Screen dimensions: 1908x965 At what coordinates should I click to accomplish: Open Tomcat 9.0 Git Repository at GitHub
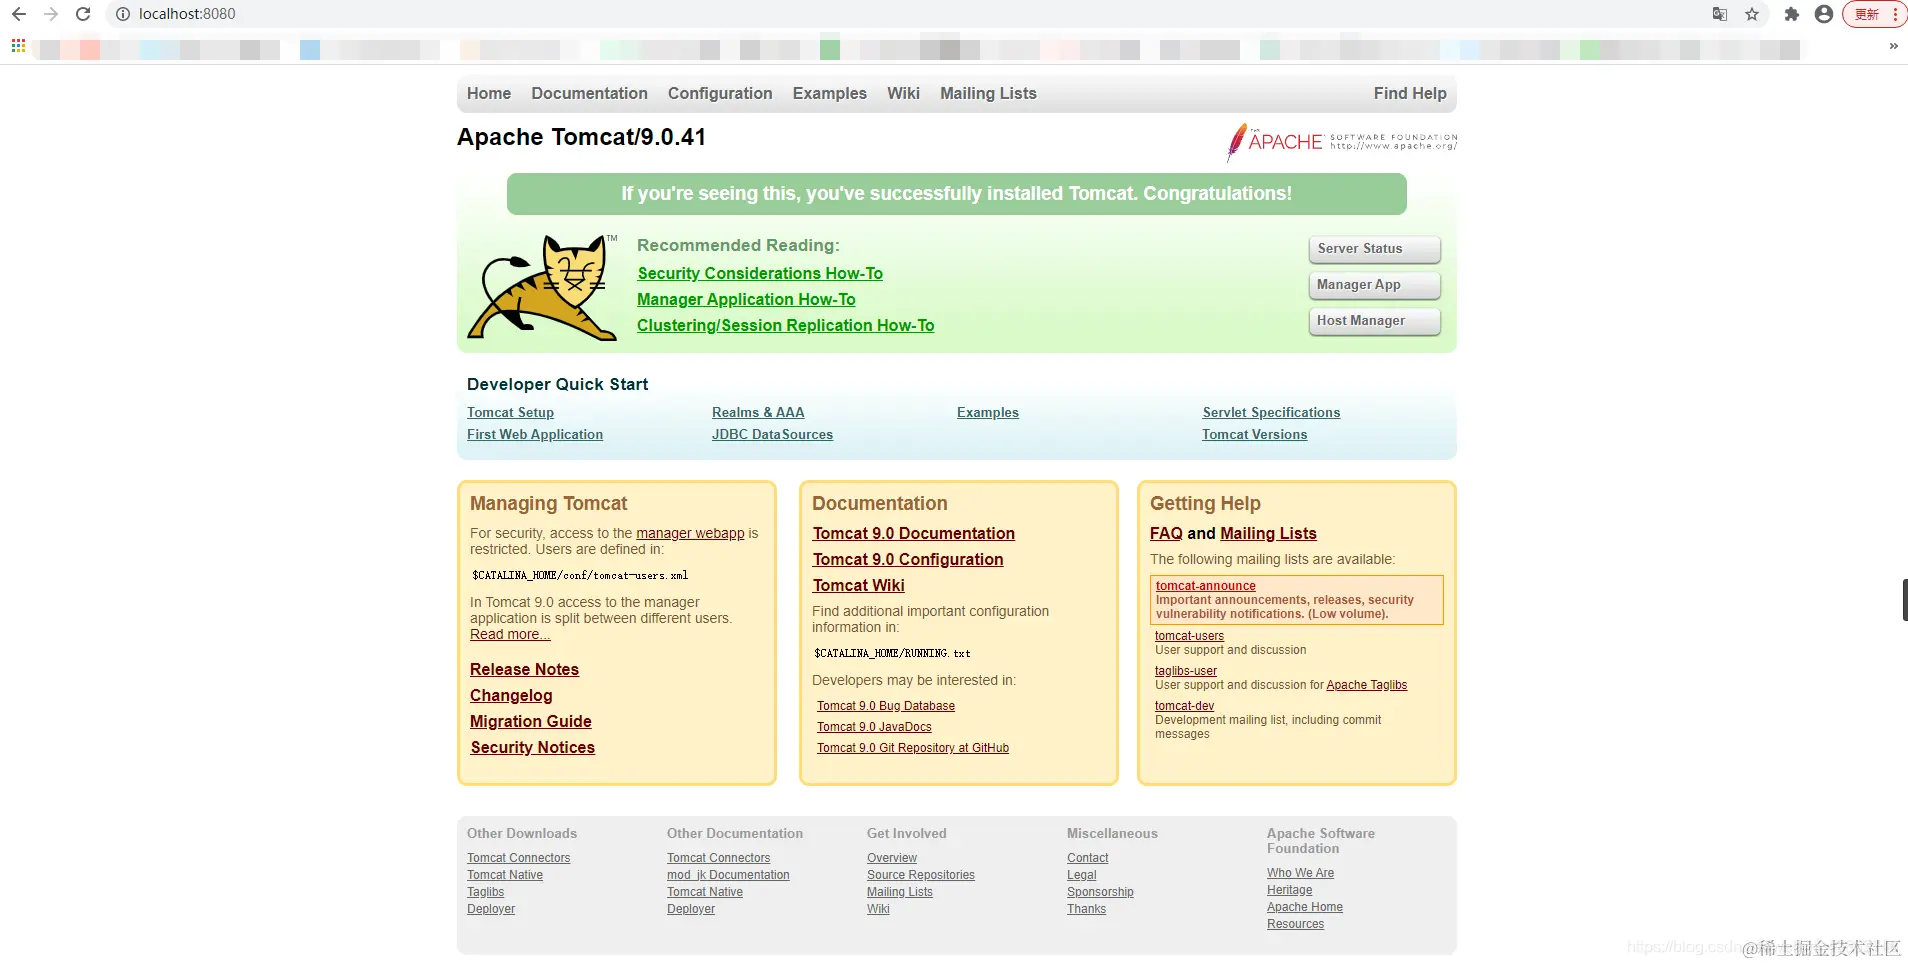(913, 748)
